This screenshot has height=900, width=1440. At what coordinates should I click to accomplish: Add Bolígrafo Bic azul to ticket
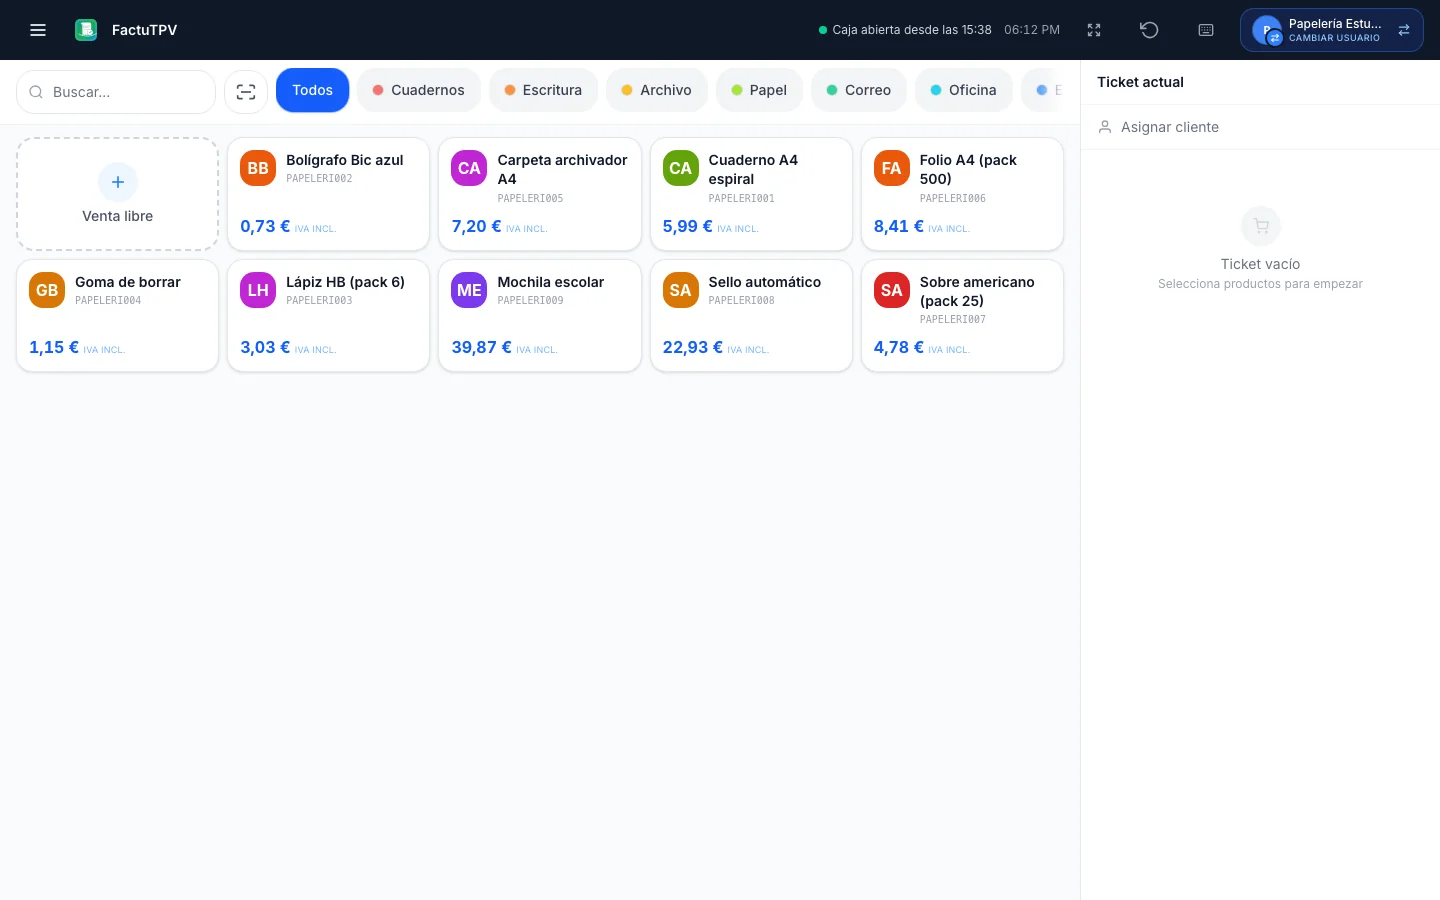[x=328, y=194]
